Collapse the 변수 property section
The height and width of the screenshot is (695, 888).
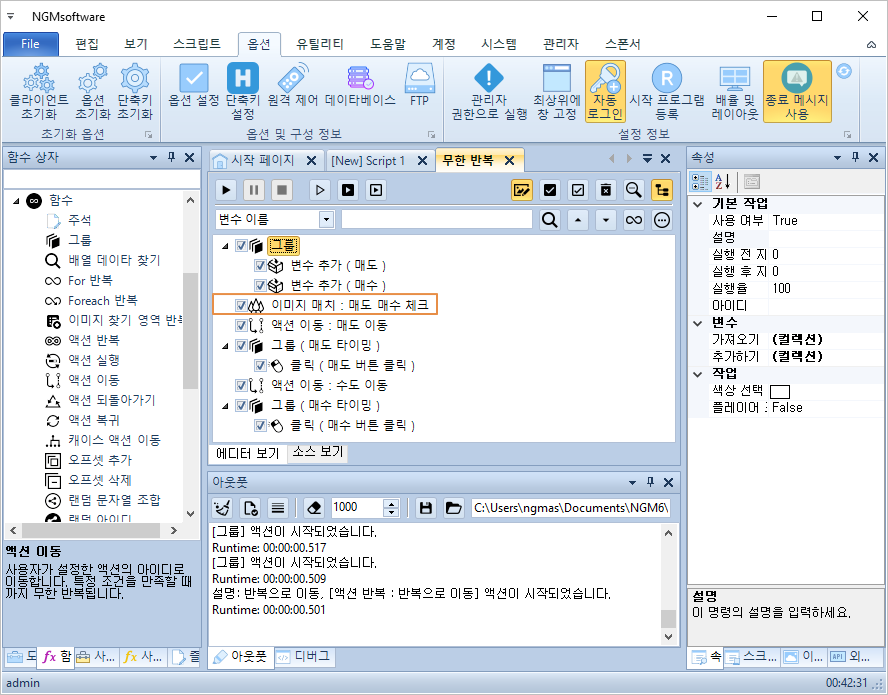(698, 323)
